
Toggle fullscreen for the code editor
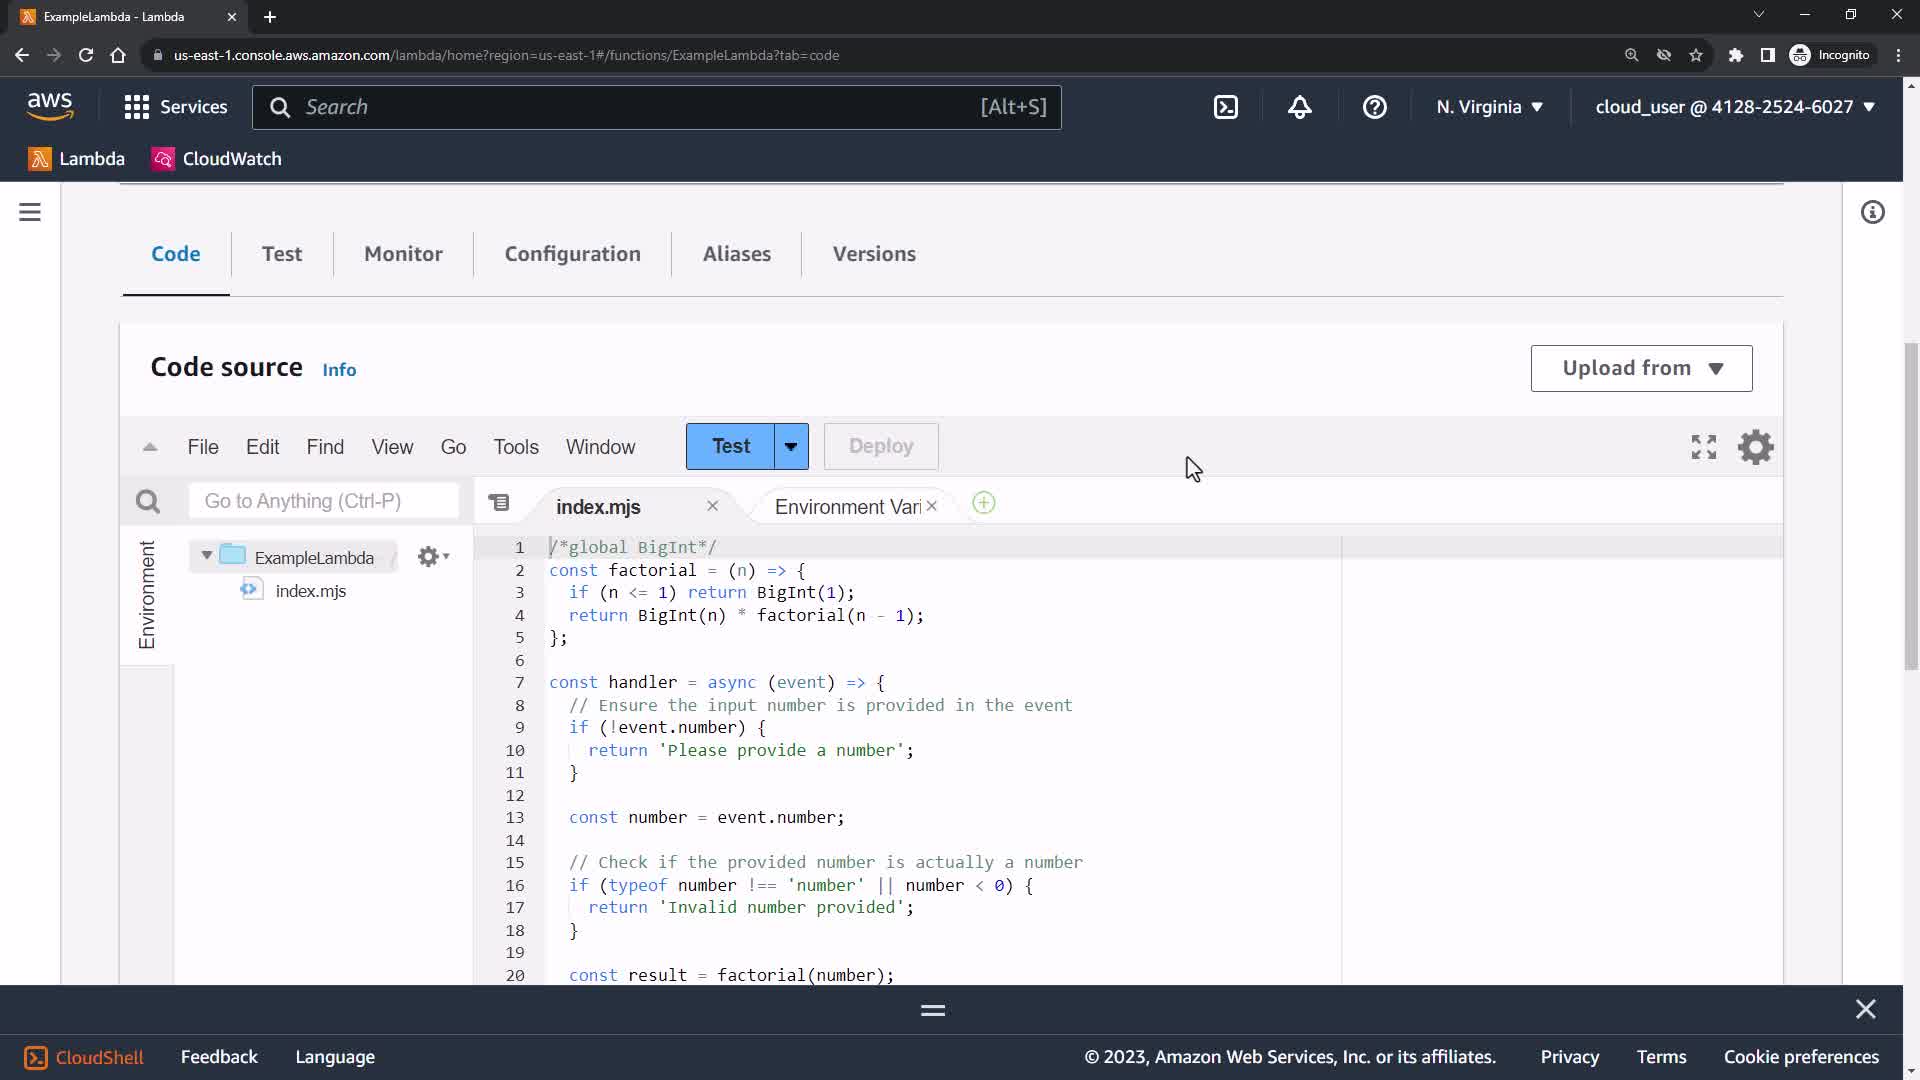pos(1703,447)
